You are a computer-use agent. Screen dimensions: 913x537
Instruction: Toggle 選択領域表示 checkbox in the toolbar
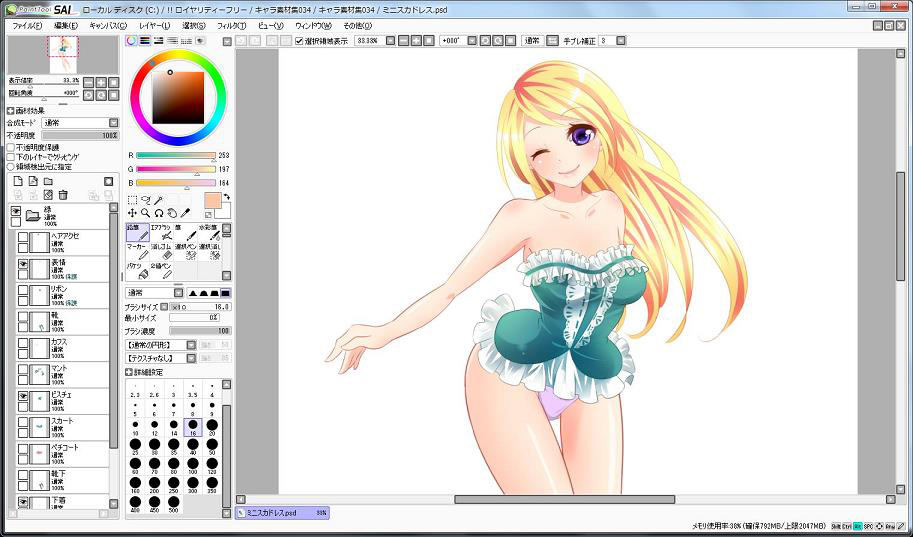click(x=300, y=41)
